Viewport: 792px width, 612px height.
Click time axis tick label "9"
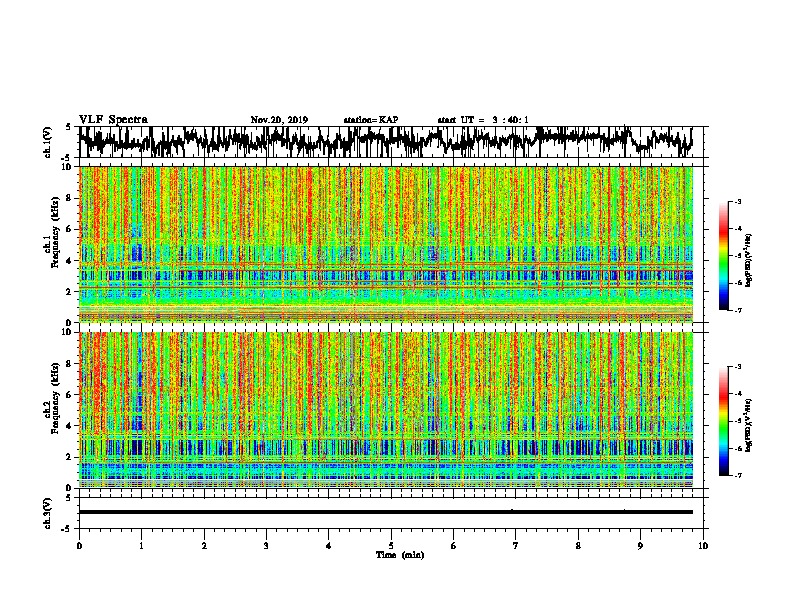point(640,546)
